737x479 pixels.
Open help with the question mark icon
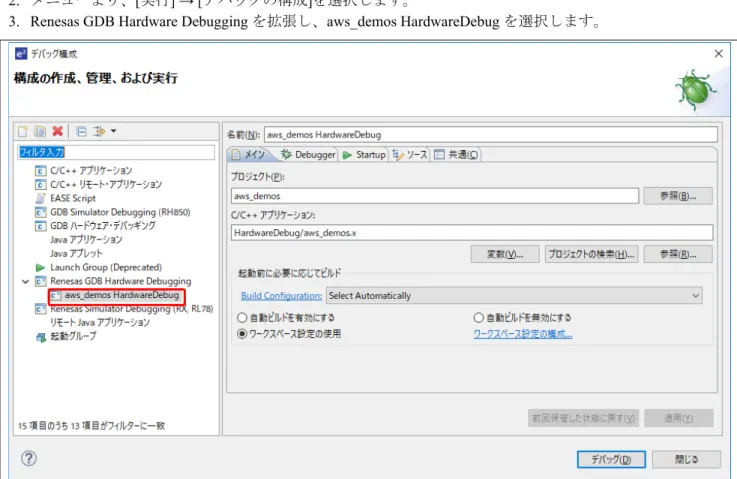(x=29, y=458)
